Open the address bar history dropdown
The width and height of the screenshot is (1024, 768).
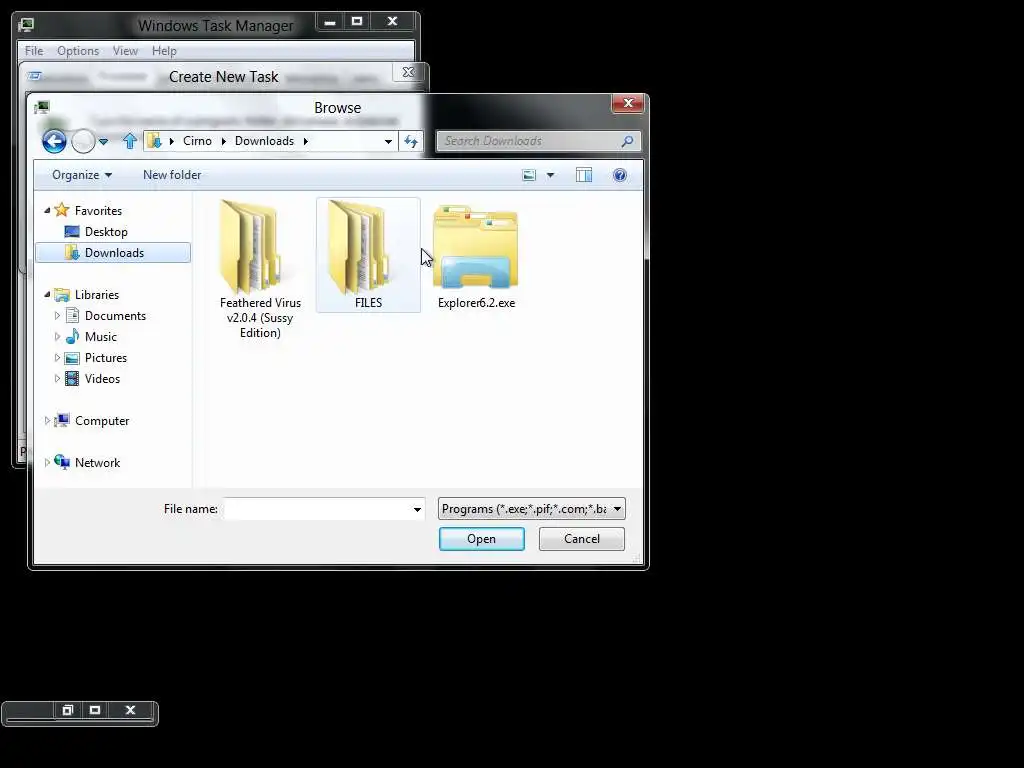click(388, 141)
